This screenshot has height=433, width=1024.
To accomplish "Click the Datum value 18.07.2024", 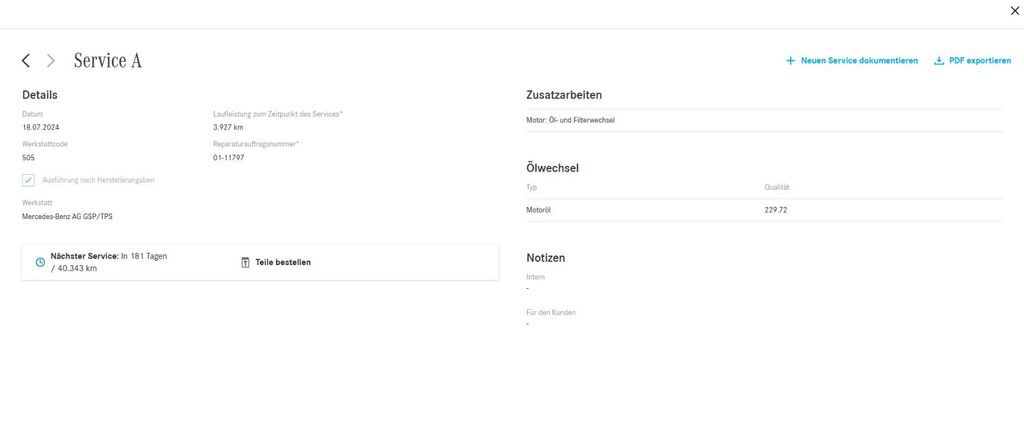I will coord(41,128).
